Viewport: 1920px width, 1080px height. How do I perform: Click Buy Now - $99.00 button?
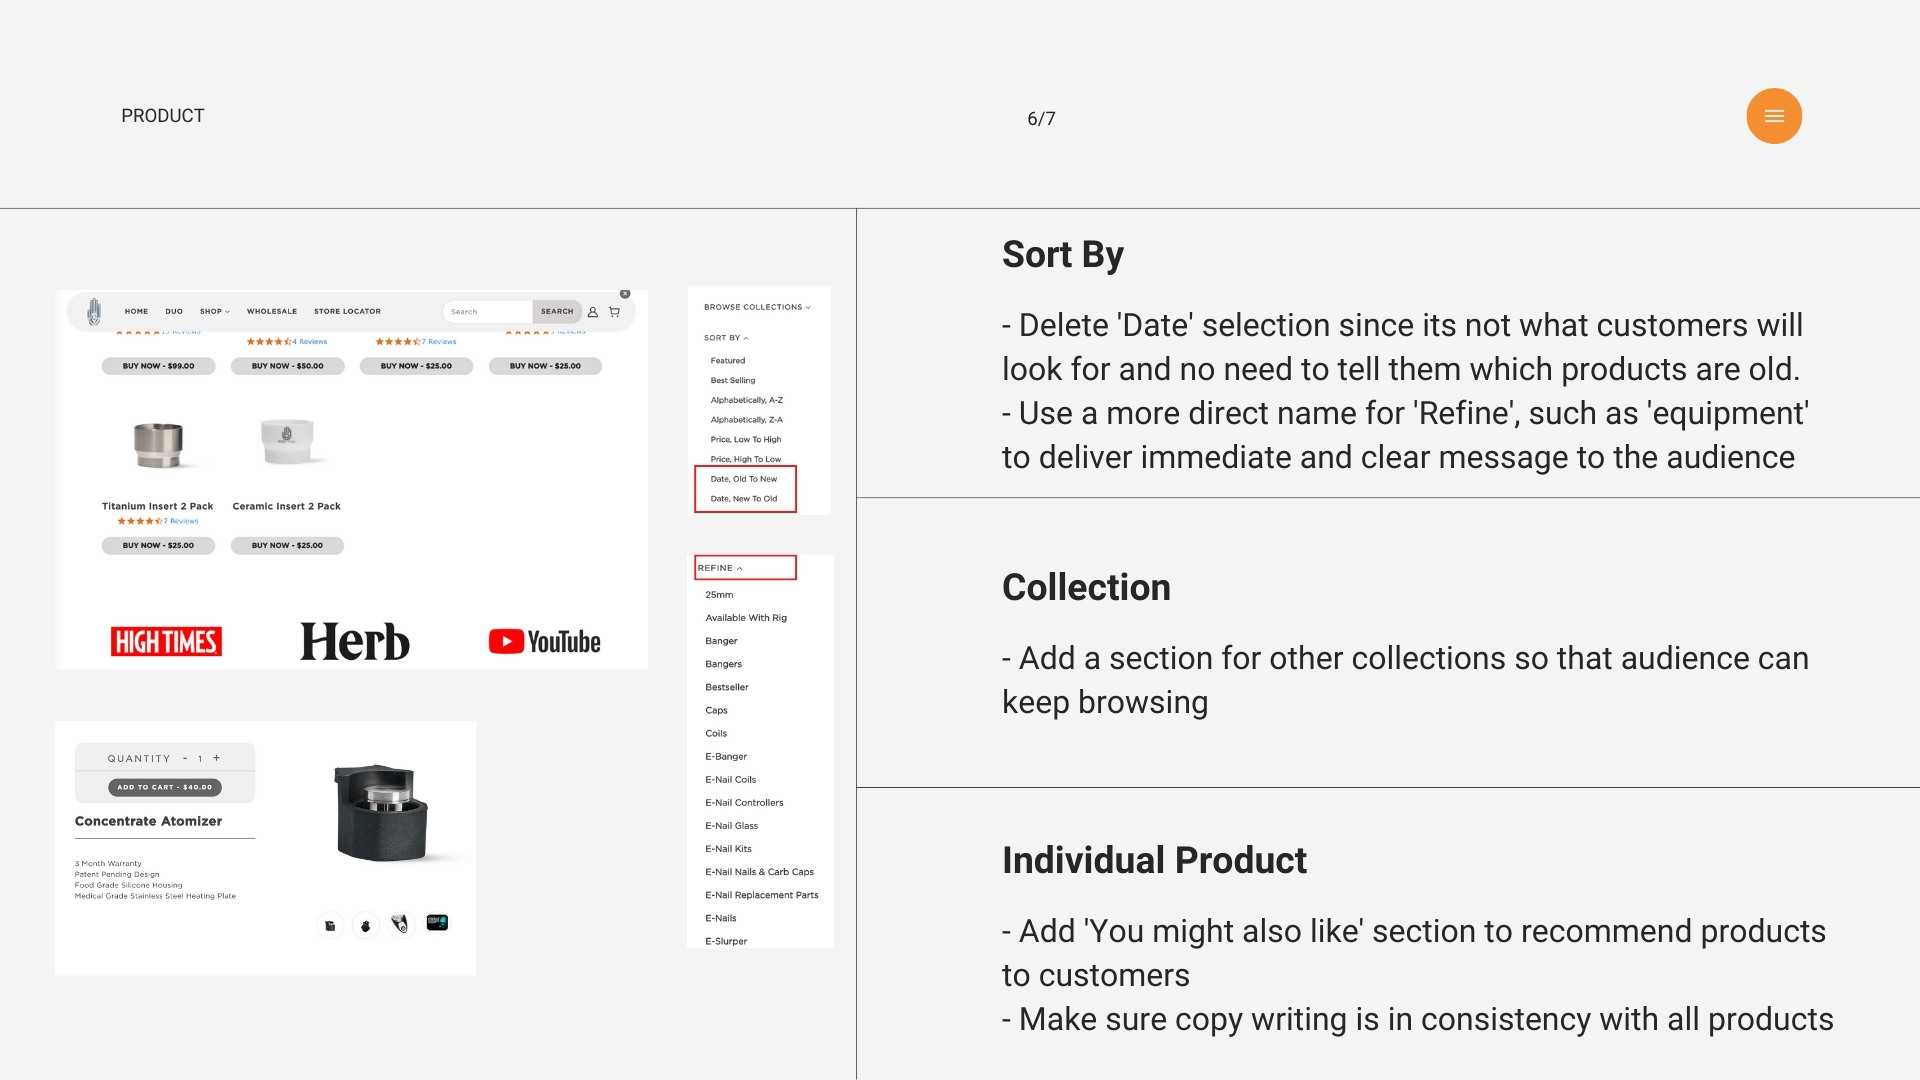pyautogui.click(x=158, y=366)
